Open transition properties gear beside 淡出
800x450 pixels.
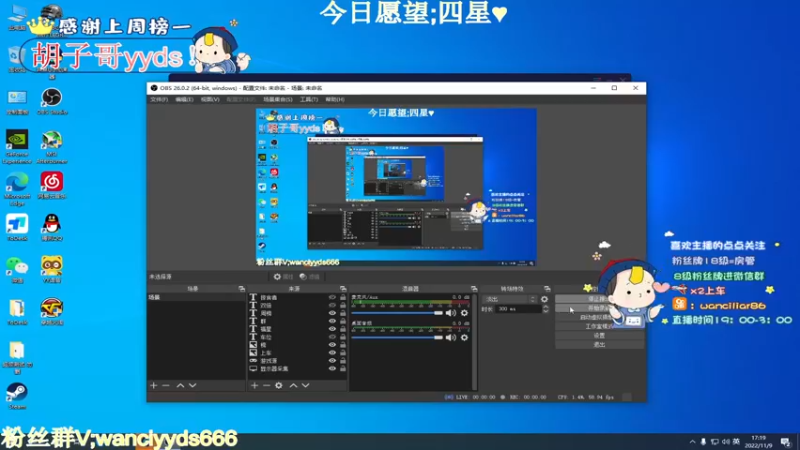coord(544,299)
